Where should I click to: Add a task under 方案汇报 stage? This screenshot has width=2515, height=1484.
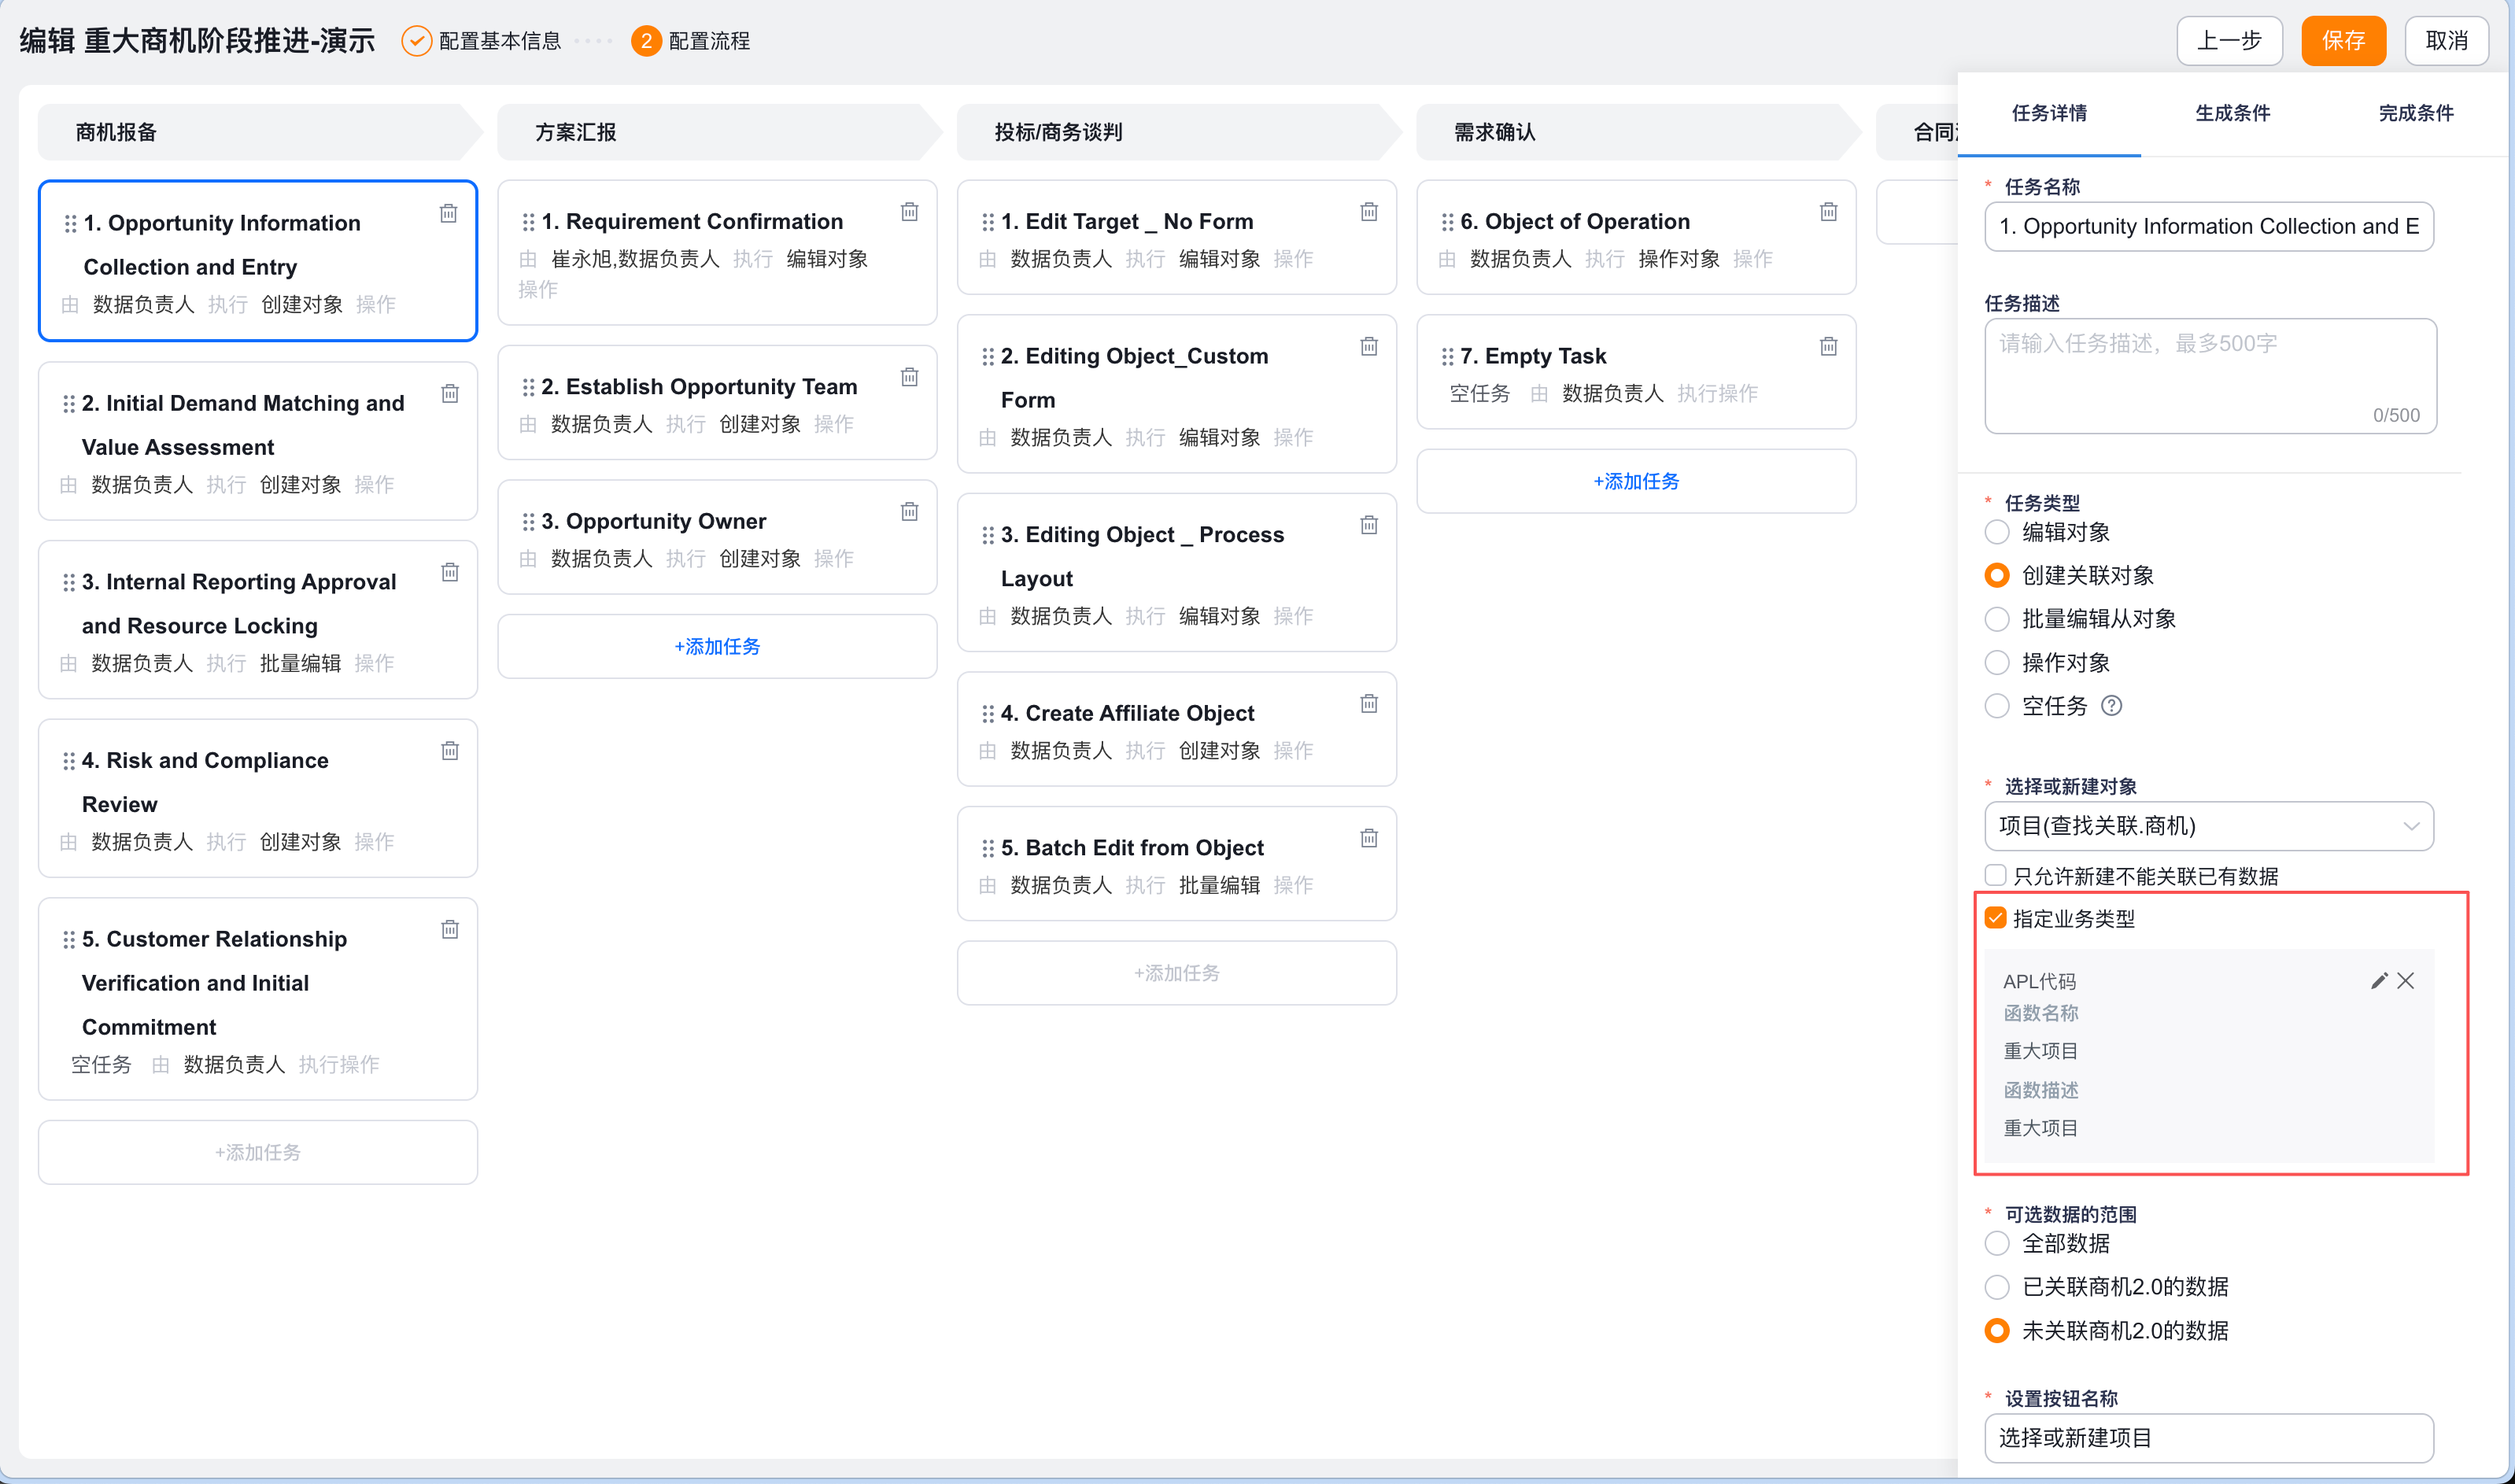pos(717,647)
